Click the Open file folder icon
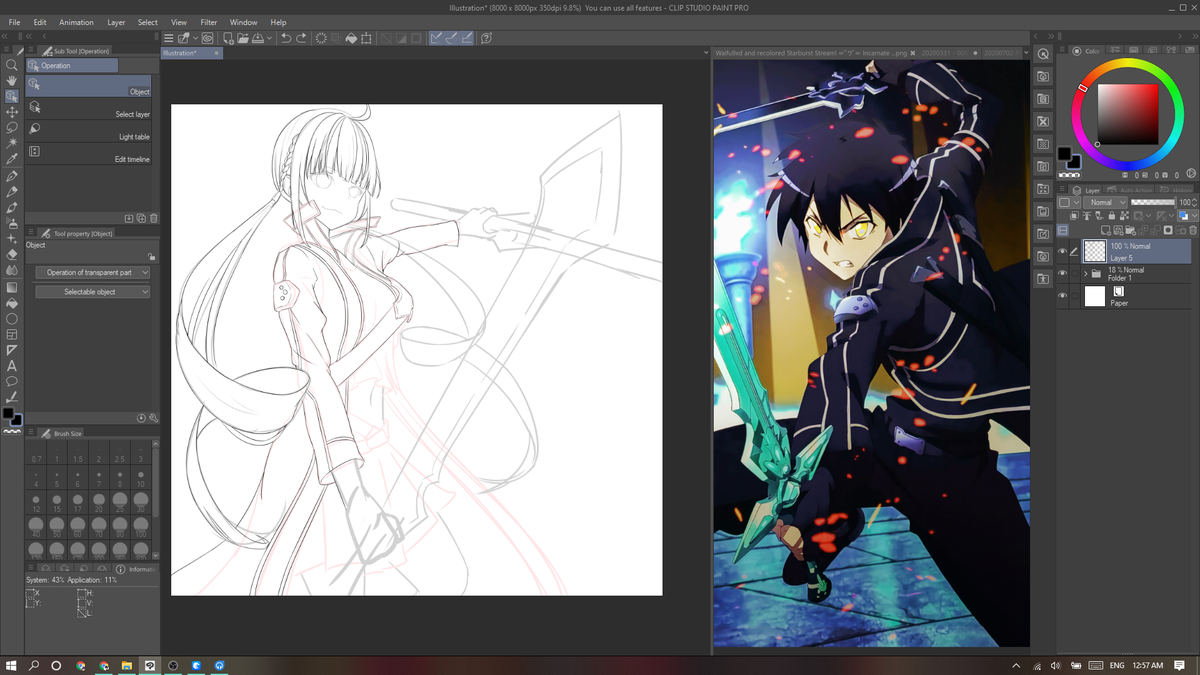This screenshot has height=675, width=1200. tap(243, 38)
